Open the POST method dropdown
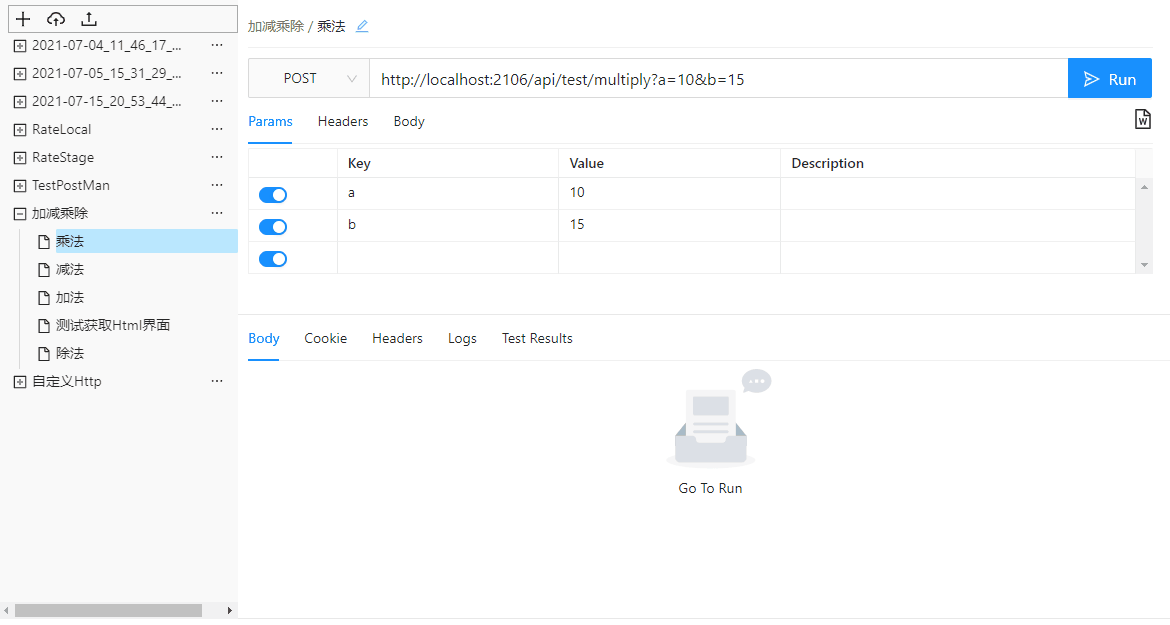 tap(309, 78)
